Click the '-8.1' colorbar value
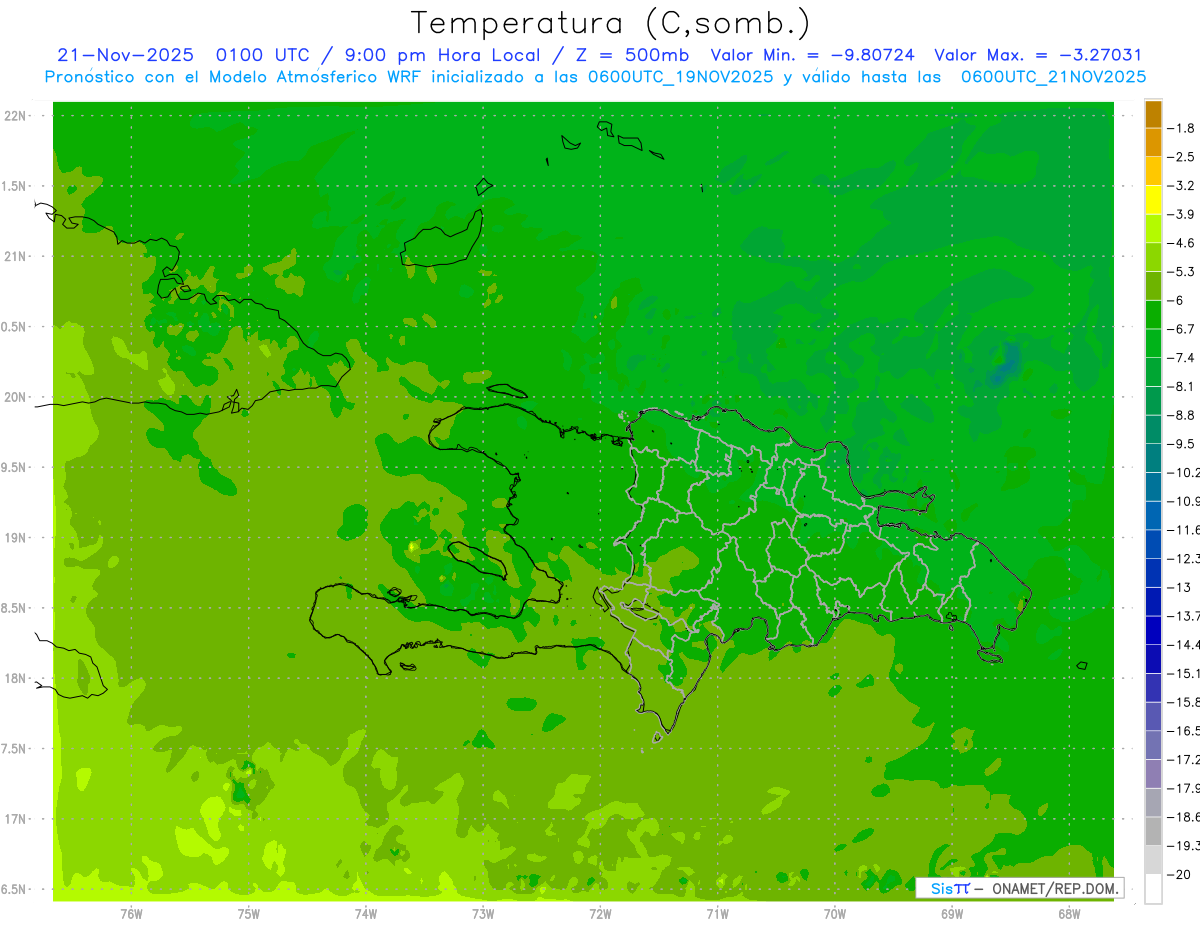Viewport: 1200px width, 927px height. [1183, 386]
